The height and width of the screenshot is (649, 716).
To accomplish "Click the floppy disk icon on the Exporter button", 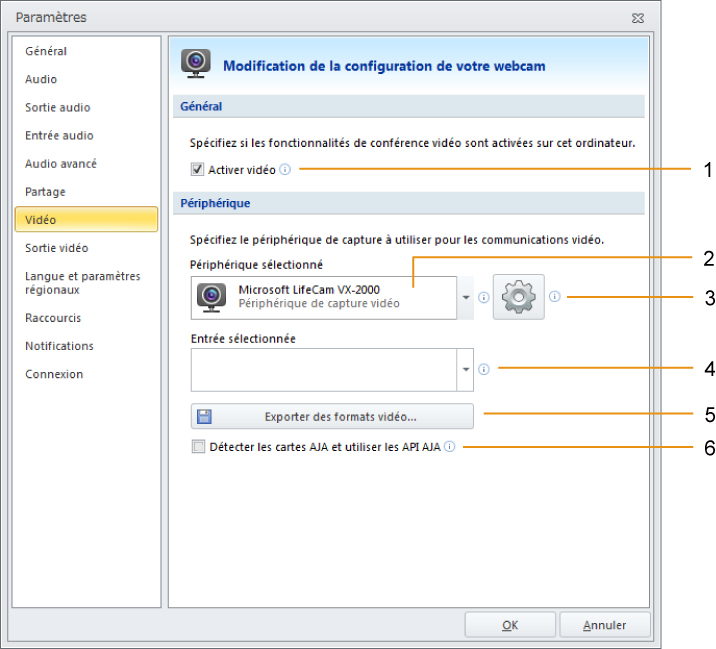I will [x=204, y=417].
